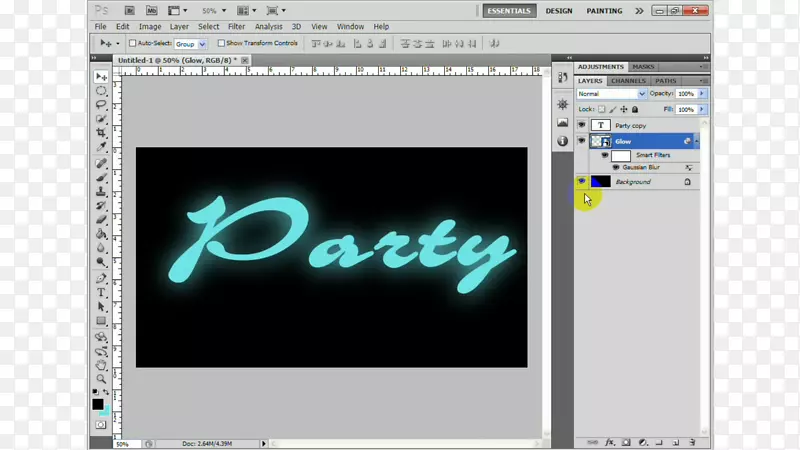
Task: Switch to the Channels tab
Action: coord(628,81)
